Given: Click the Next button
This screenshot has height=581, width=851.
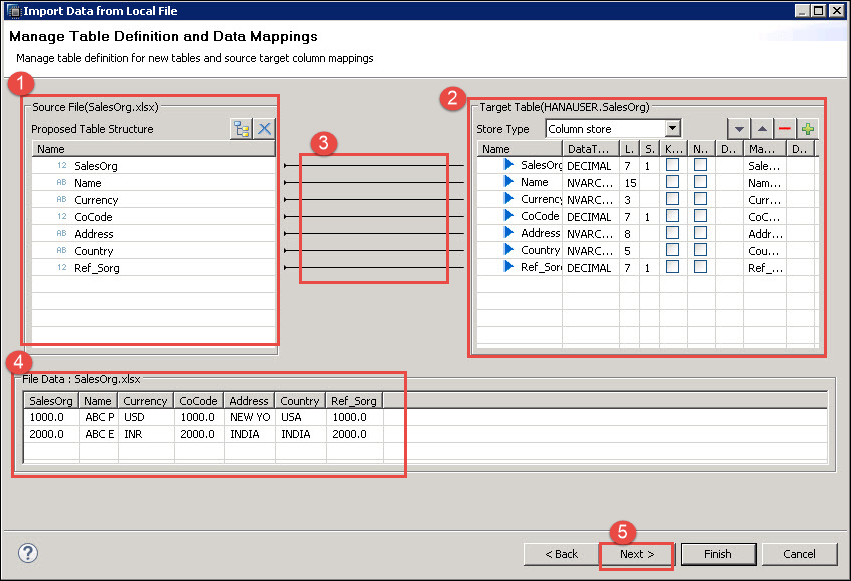Looking at the screenshot, I should tap(636, 554).
